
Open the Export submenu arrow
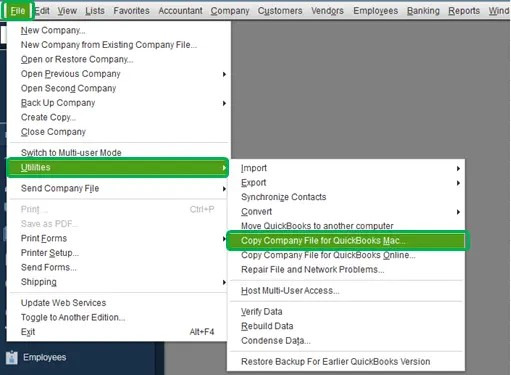click(x=458, y=183)
